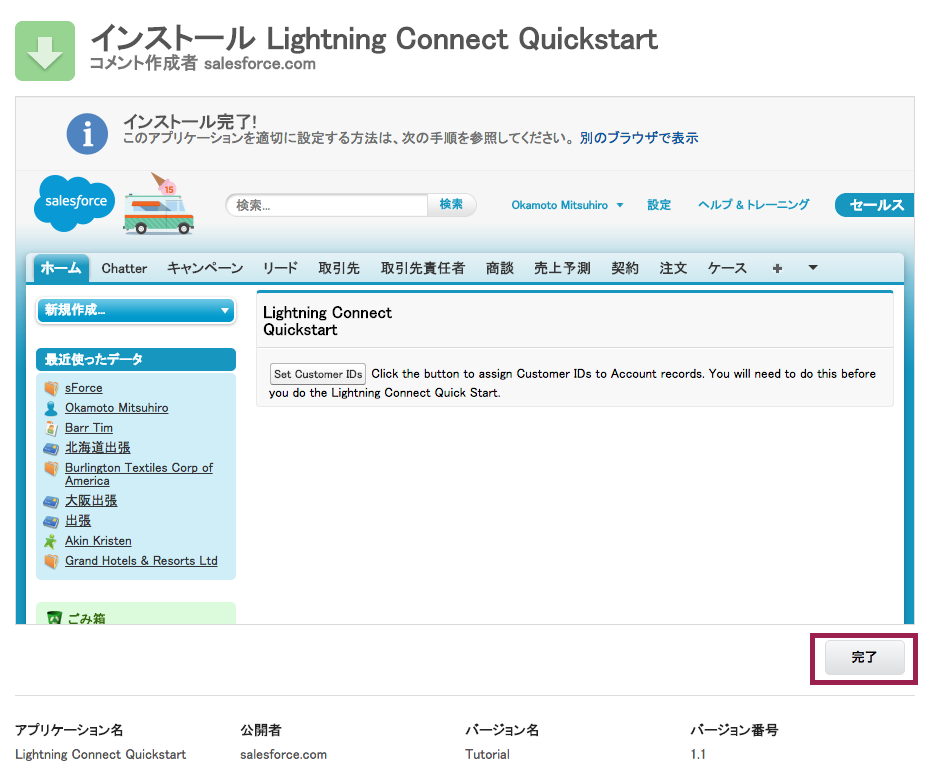Screen dimensions: 939x775
Task: Switch to the 商談 tab
Action: point(500,268)
